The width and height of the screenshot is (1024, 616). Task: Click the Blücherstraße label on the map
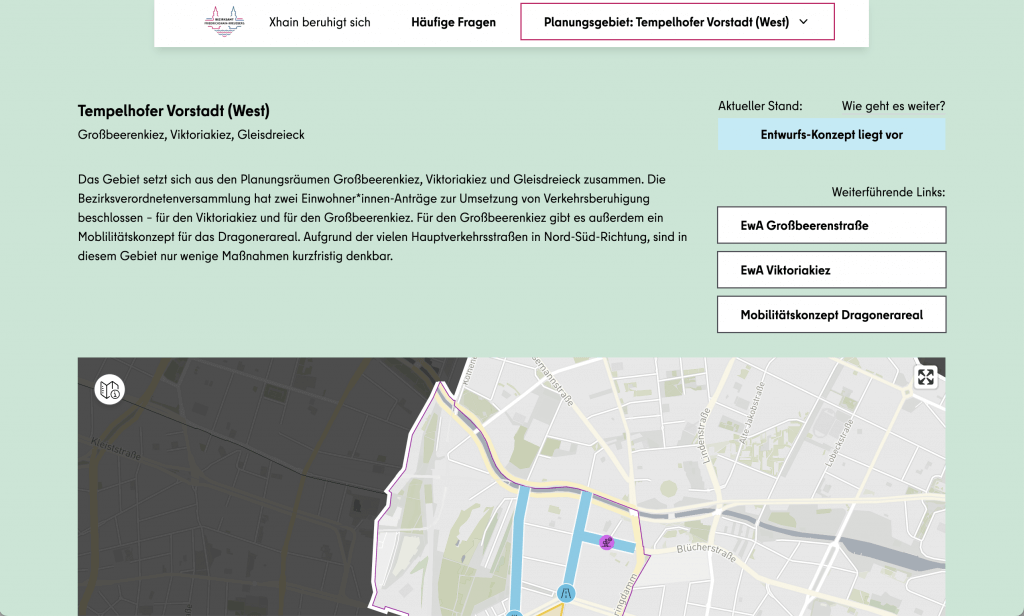point(705,549)
